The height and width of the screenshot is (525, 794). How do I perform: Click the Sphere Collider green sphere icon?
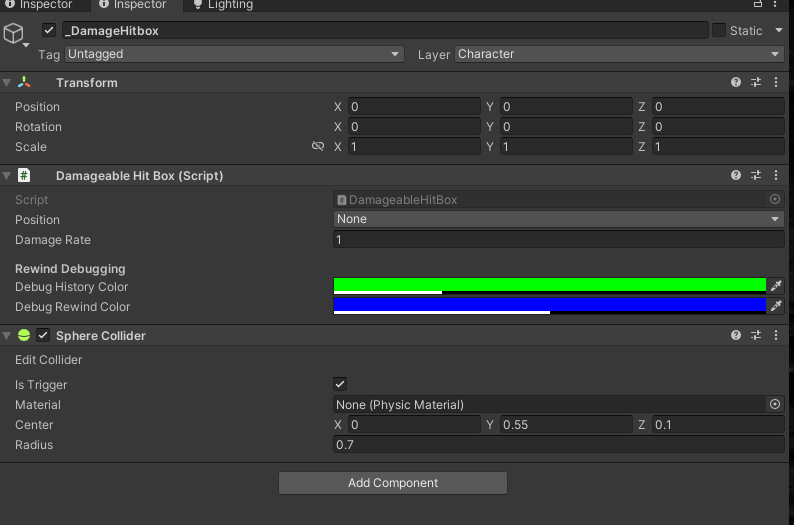24,335
